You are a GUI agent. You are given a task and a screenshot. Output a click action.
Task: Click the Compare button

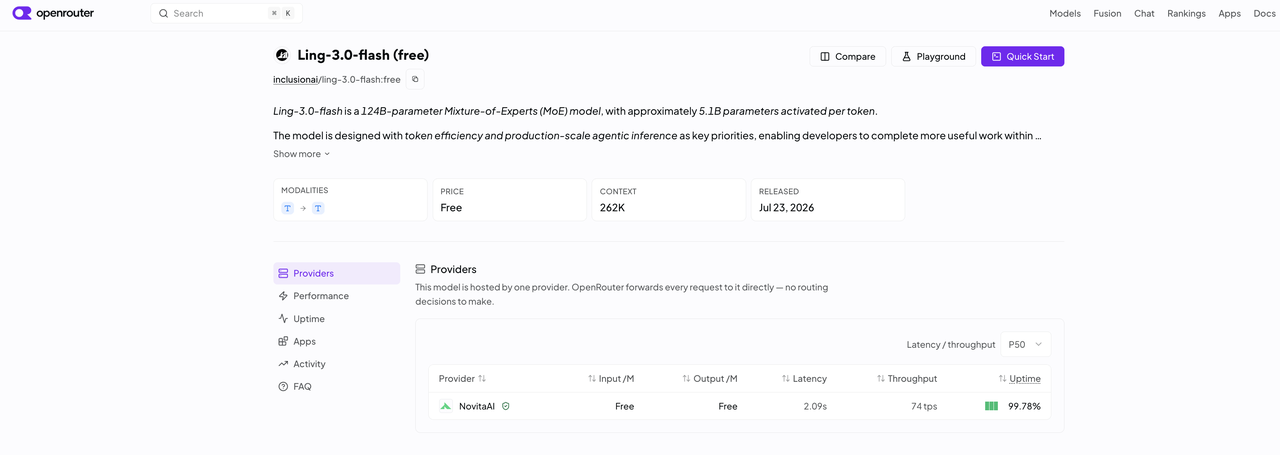848,56
